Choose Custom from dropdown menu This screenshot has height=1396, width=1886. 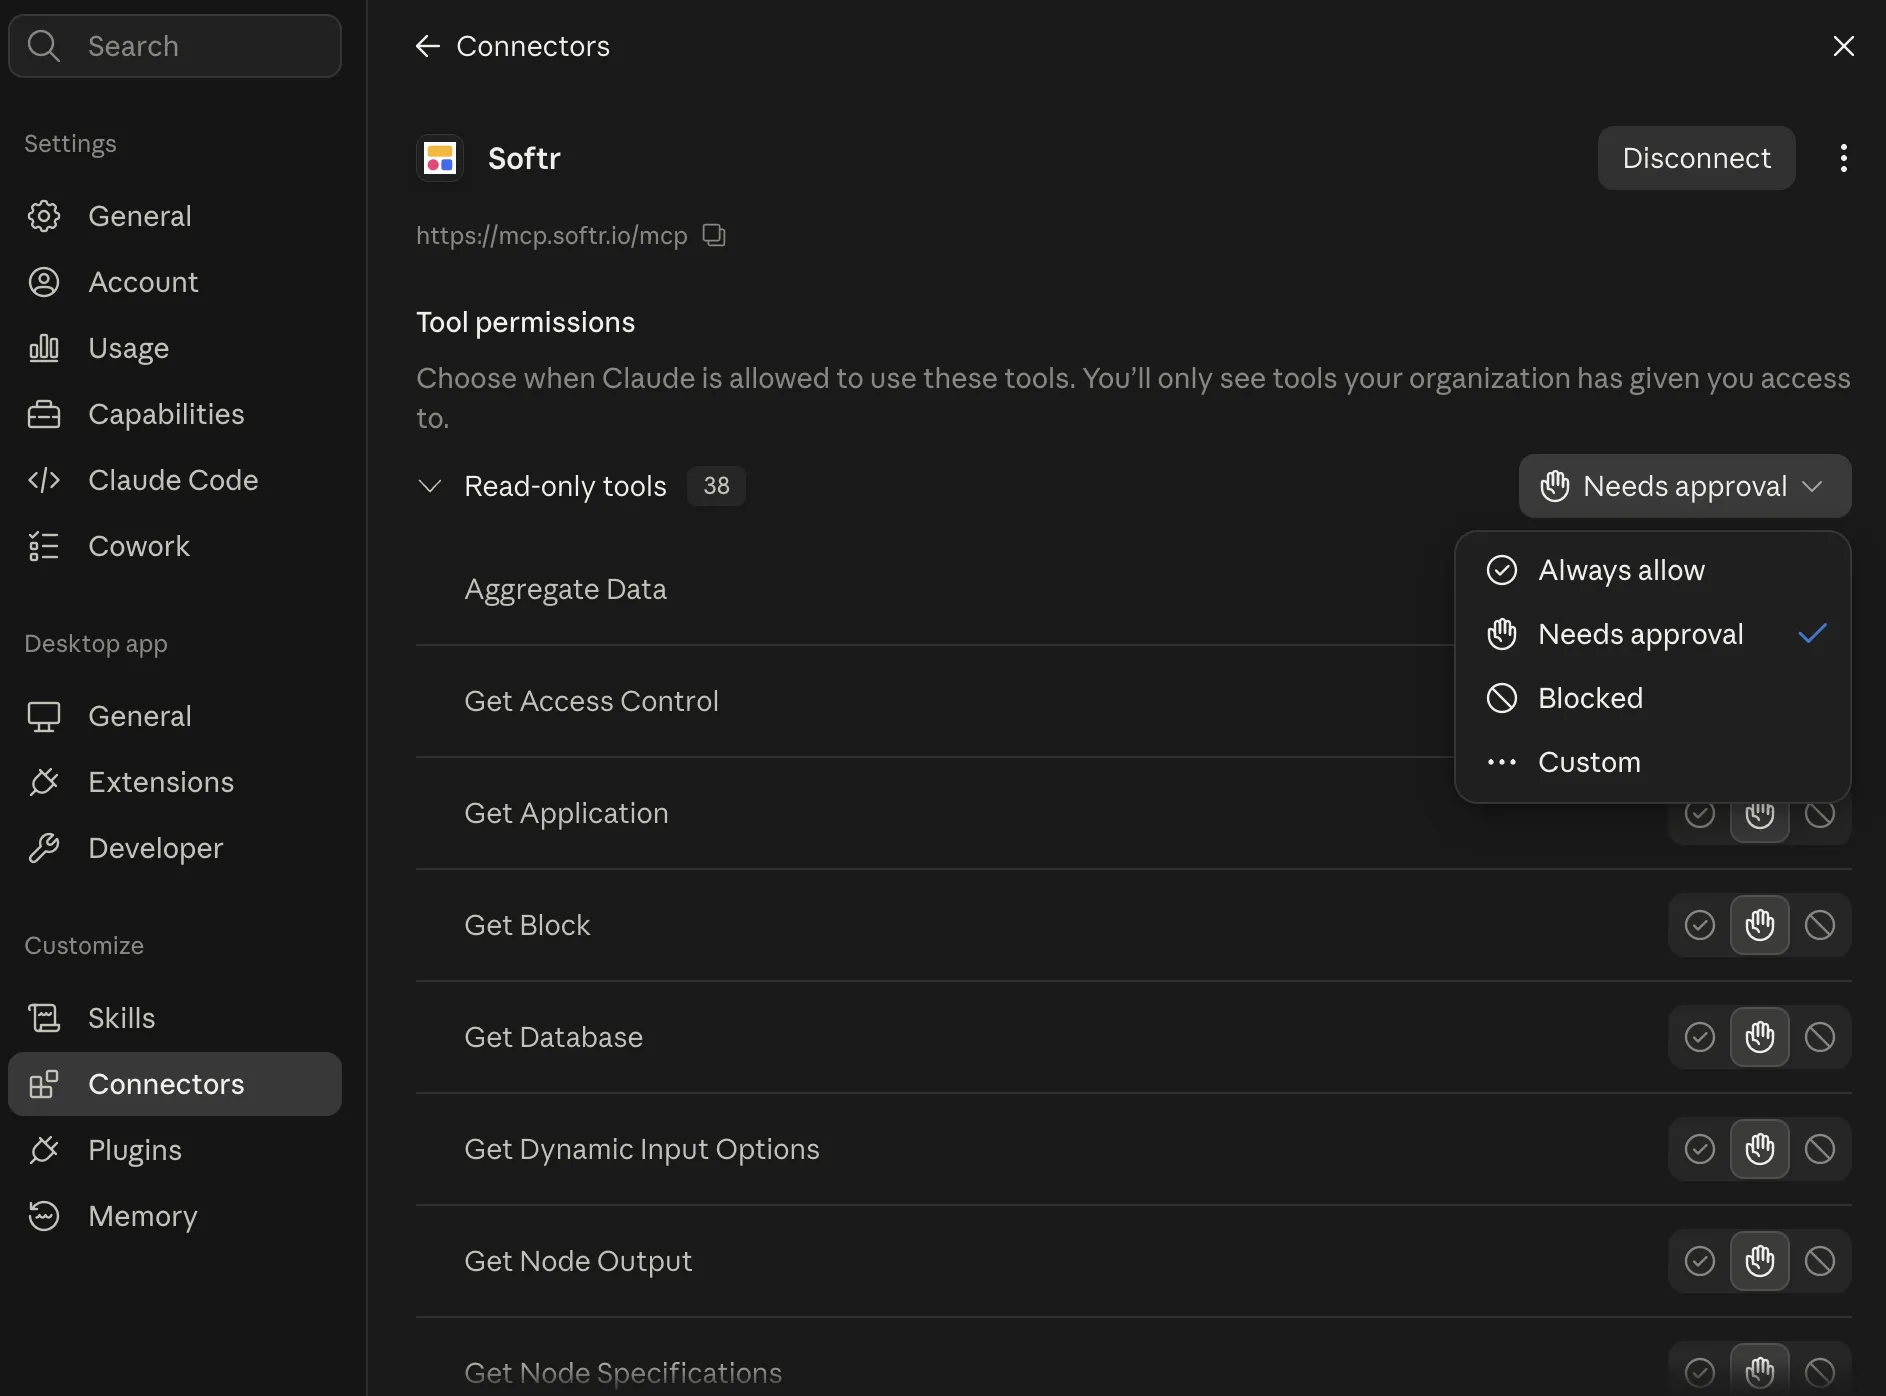click(x=1653, y=762)
